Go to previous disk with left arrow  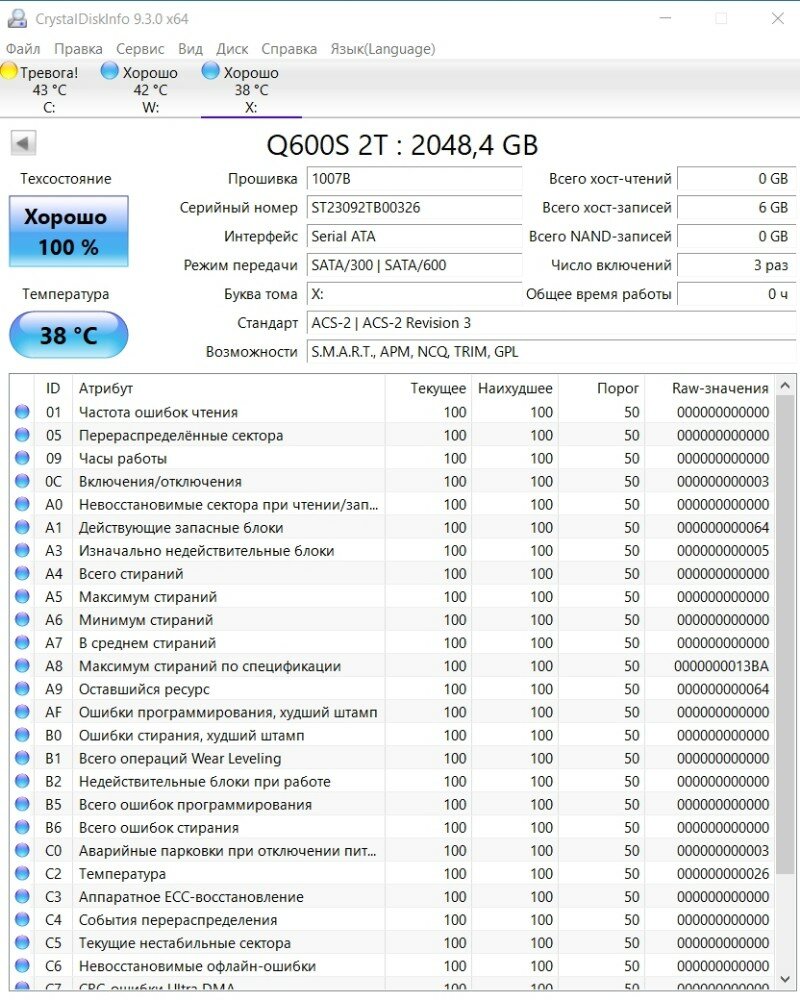[24, 143]
